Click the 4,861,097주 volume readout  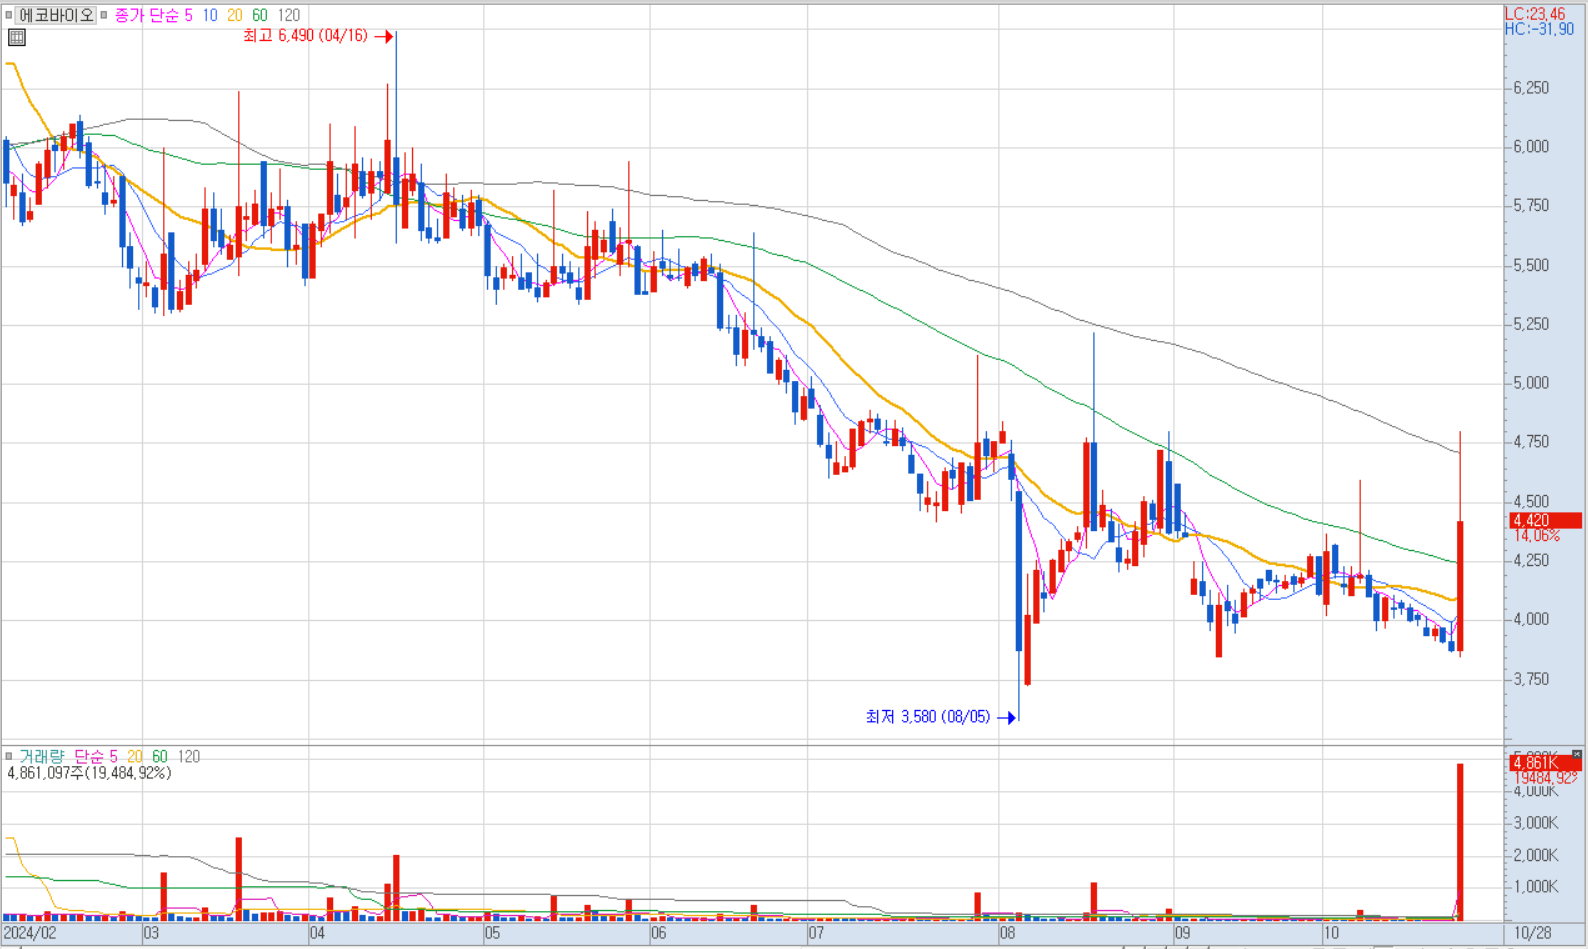(x=89, y=773)
